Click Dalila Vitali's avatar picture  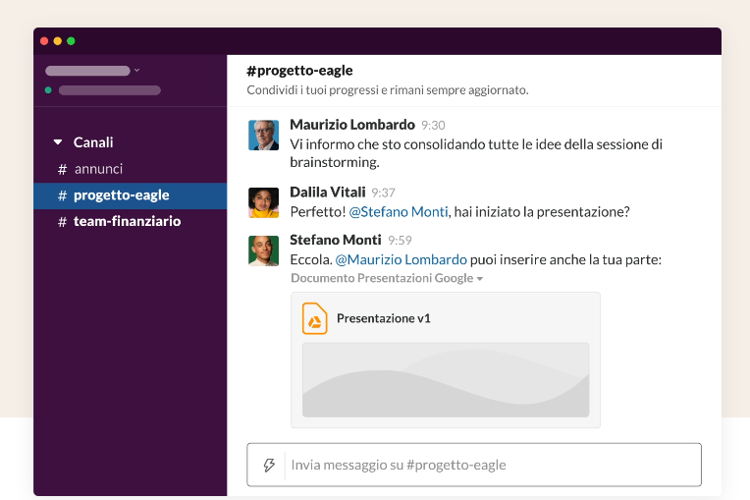pos(264,202)
